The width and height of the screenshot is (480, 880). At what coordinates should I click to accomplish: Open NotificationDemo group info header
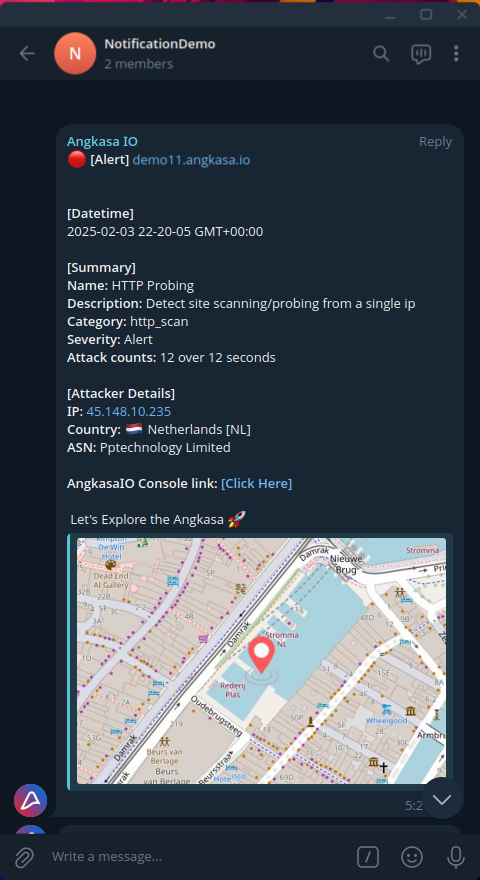click(x=160, y=53)
